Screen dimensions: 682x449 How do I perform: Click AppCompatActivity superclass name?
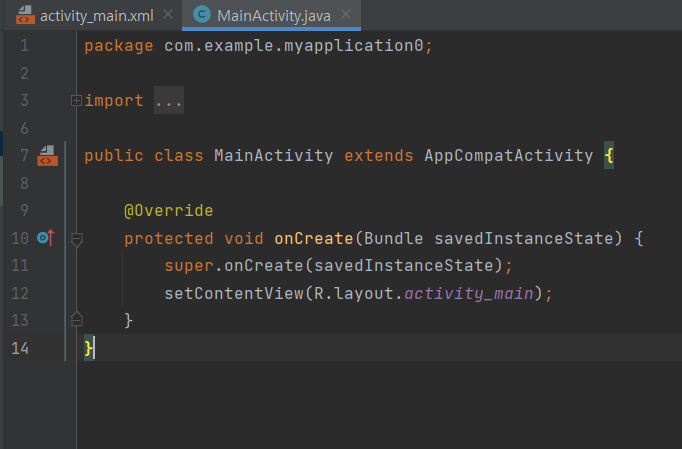click(x=508, y=156)
